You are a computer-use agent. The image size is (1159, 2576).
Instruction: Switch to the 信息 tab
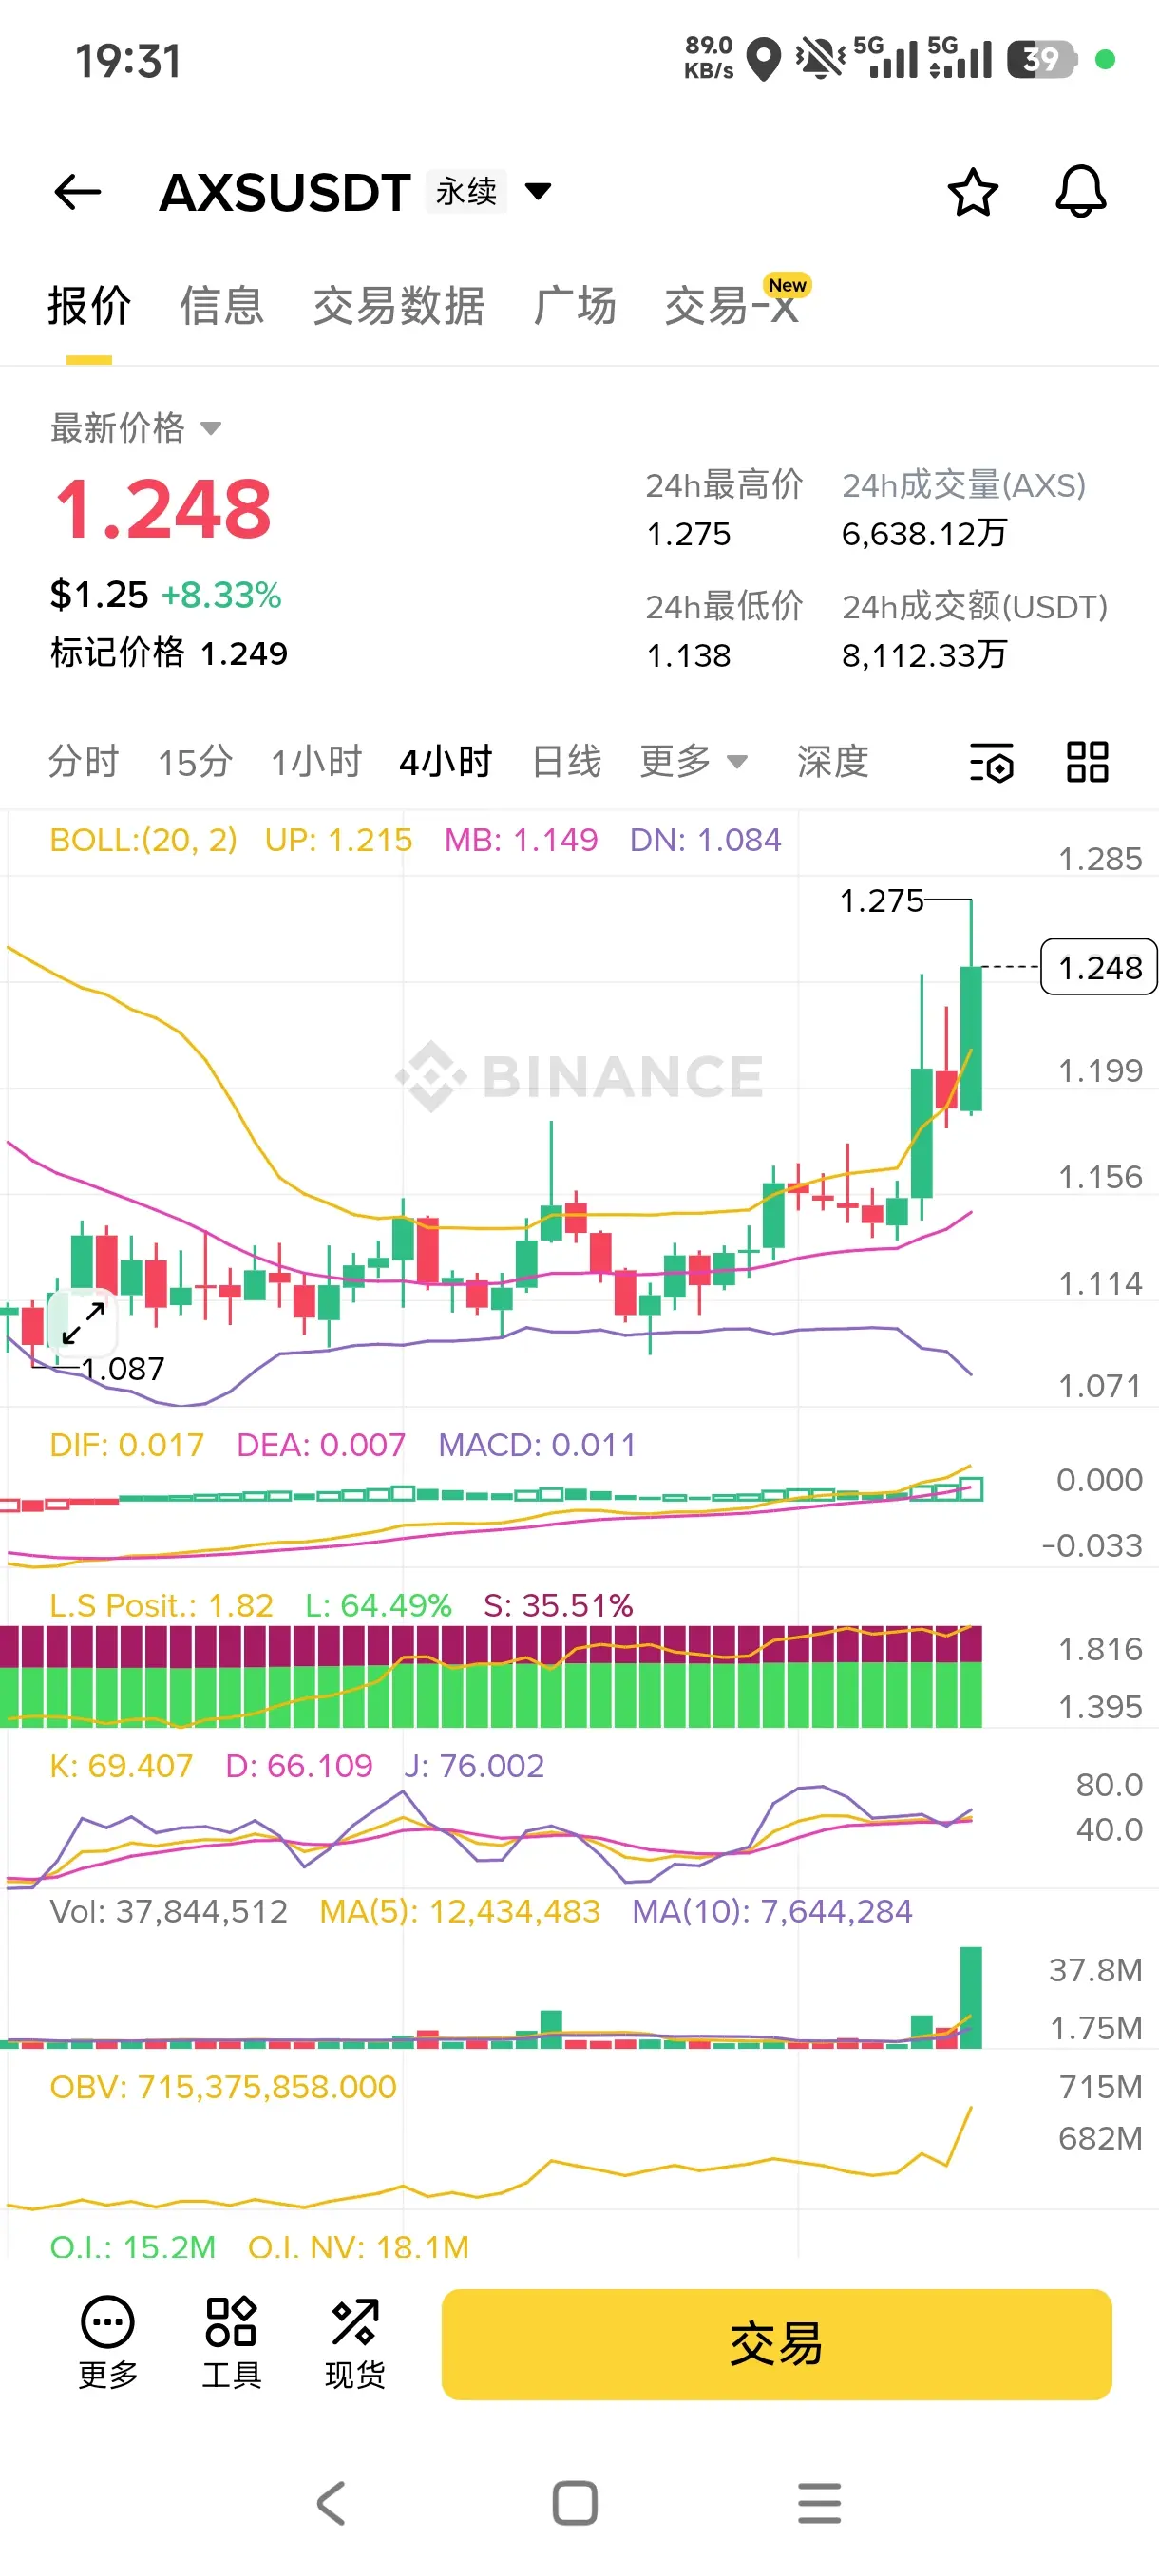[222, 306]
